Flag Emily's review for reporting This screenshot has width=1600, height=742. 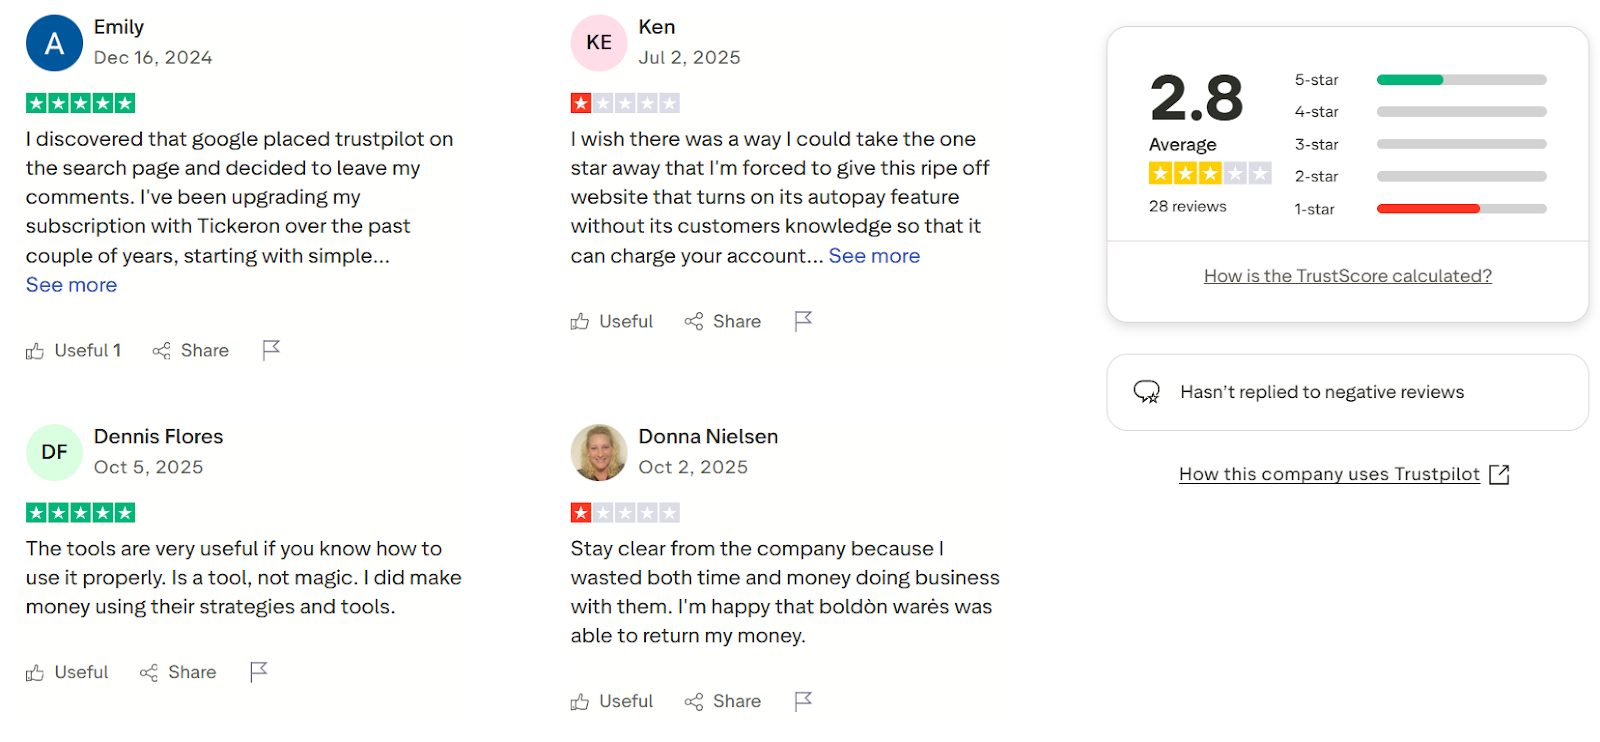[271, 350]
